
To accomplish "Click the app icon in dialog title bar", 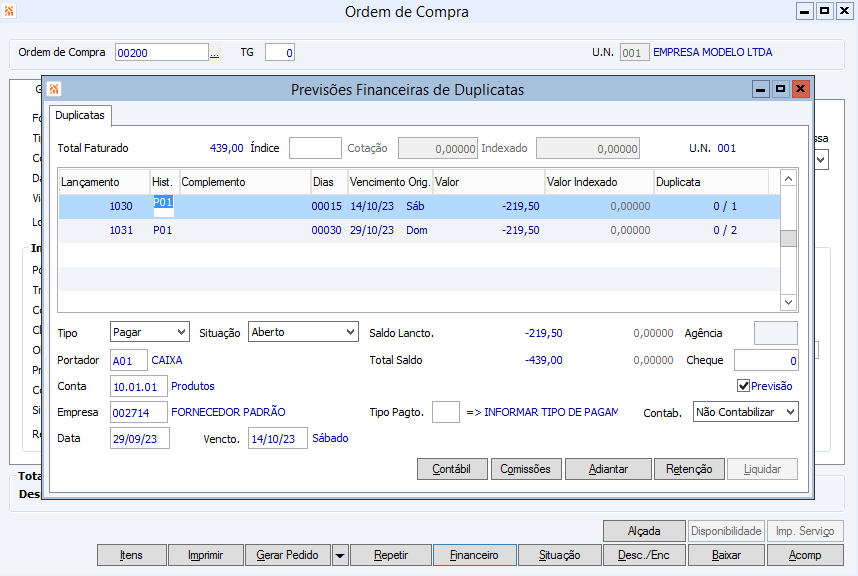I will pos(54,89).
